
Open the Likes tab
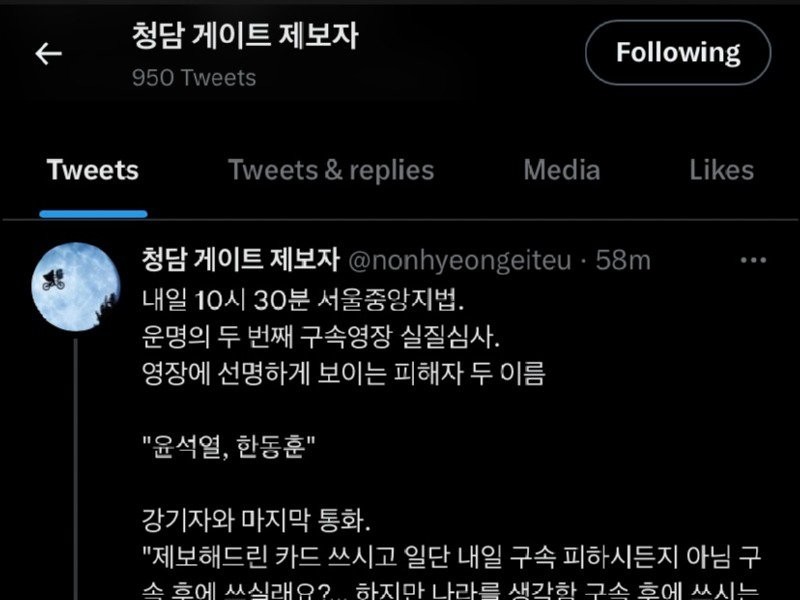(721, 170)
